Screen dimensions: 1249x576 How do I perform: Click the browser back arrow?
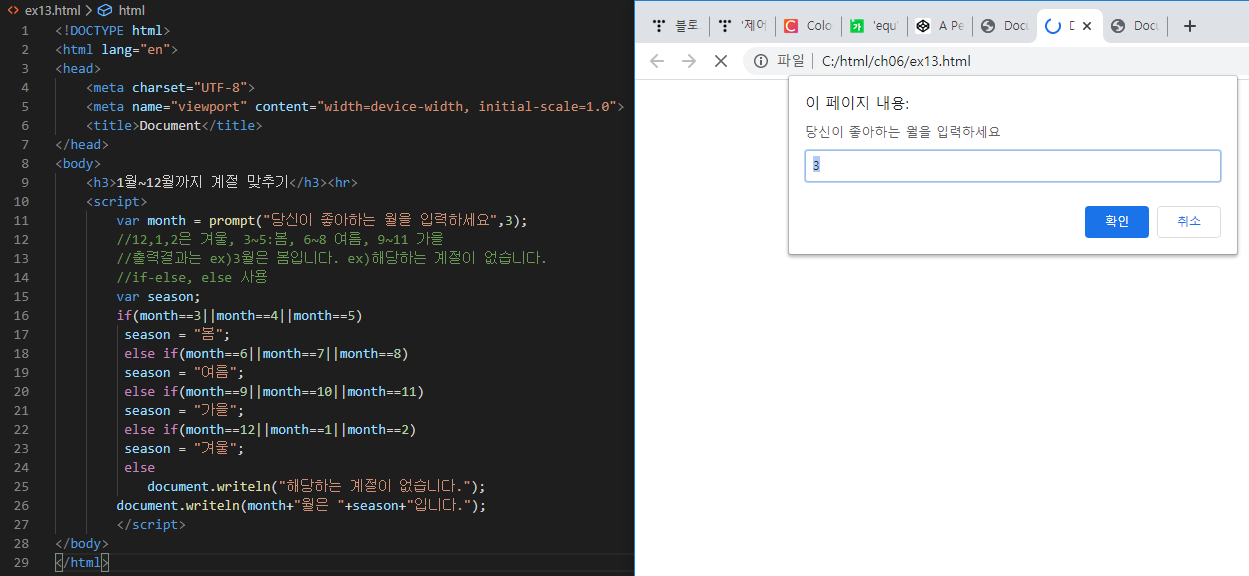point(657,61)
